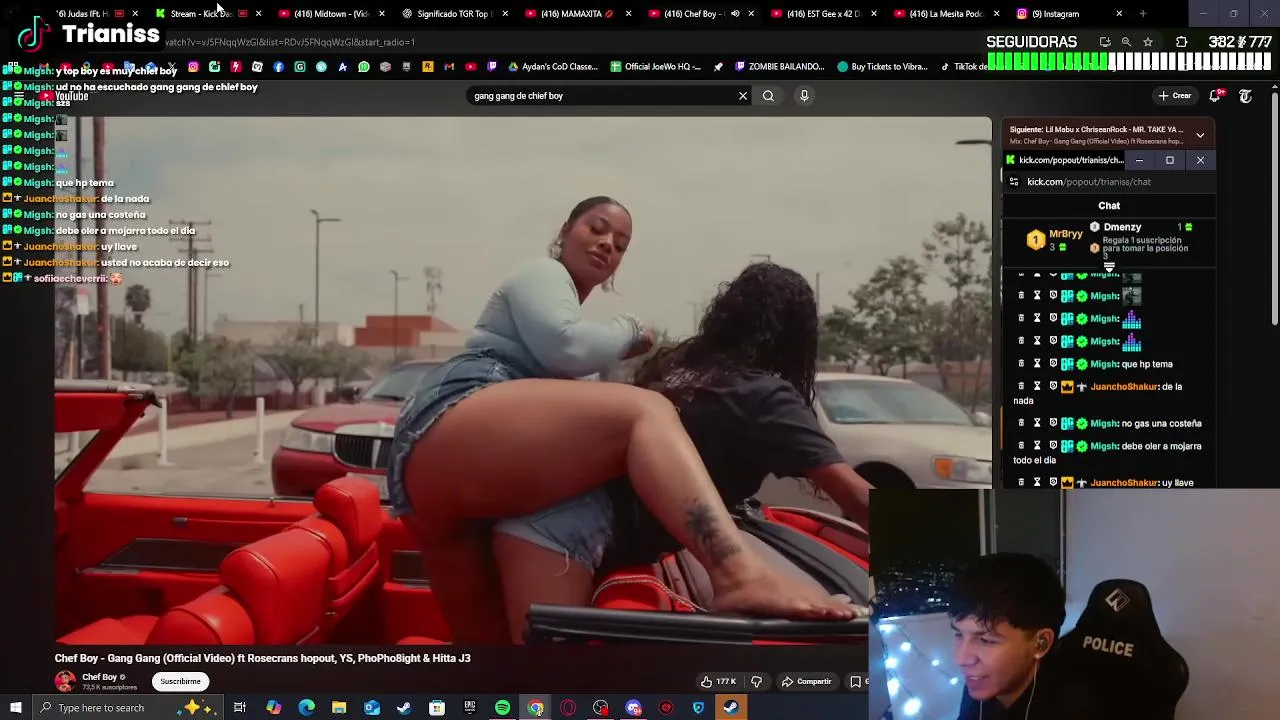Click the YouTube search magnifier button

[768, 96]
